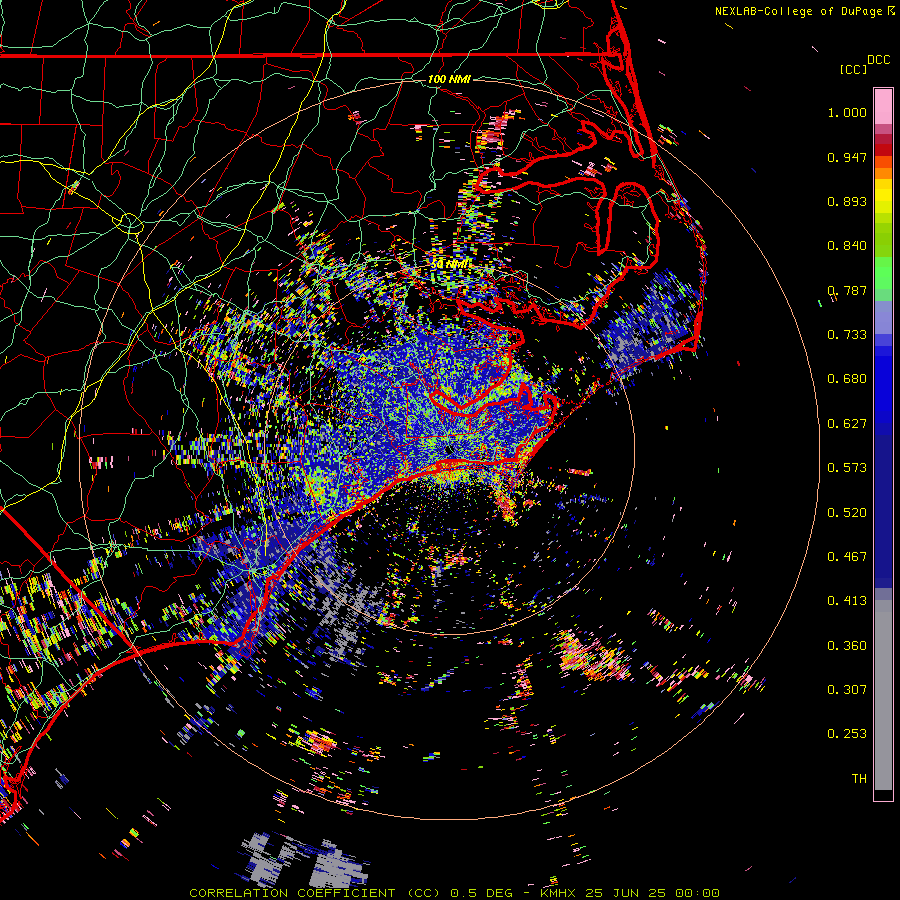Select the 0.733 color bar value

click(x=847, y=335)
